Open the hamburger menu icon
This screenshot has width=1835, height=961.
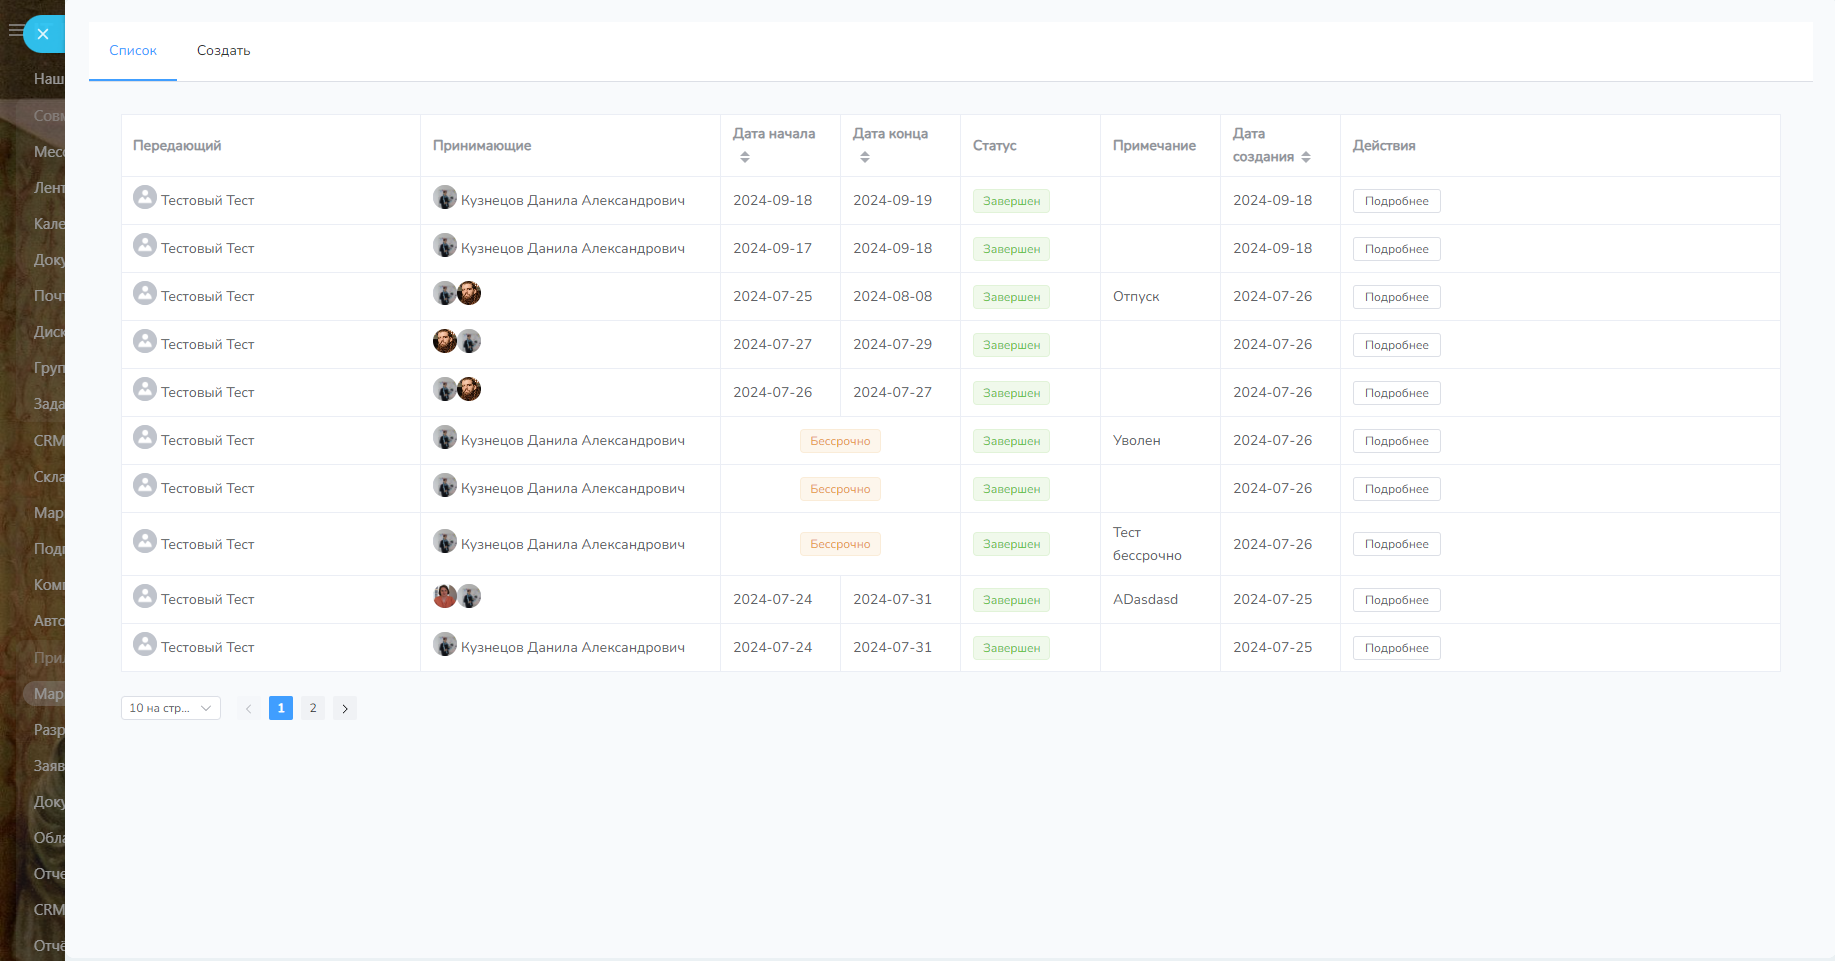tap(15, 31)
